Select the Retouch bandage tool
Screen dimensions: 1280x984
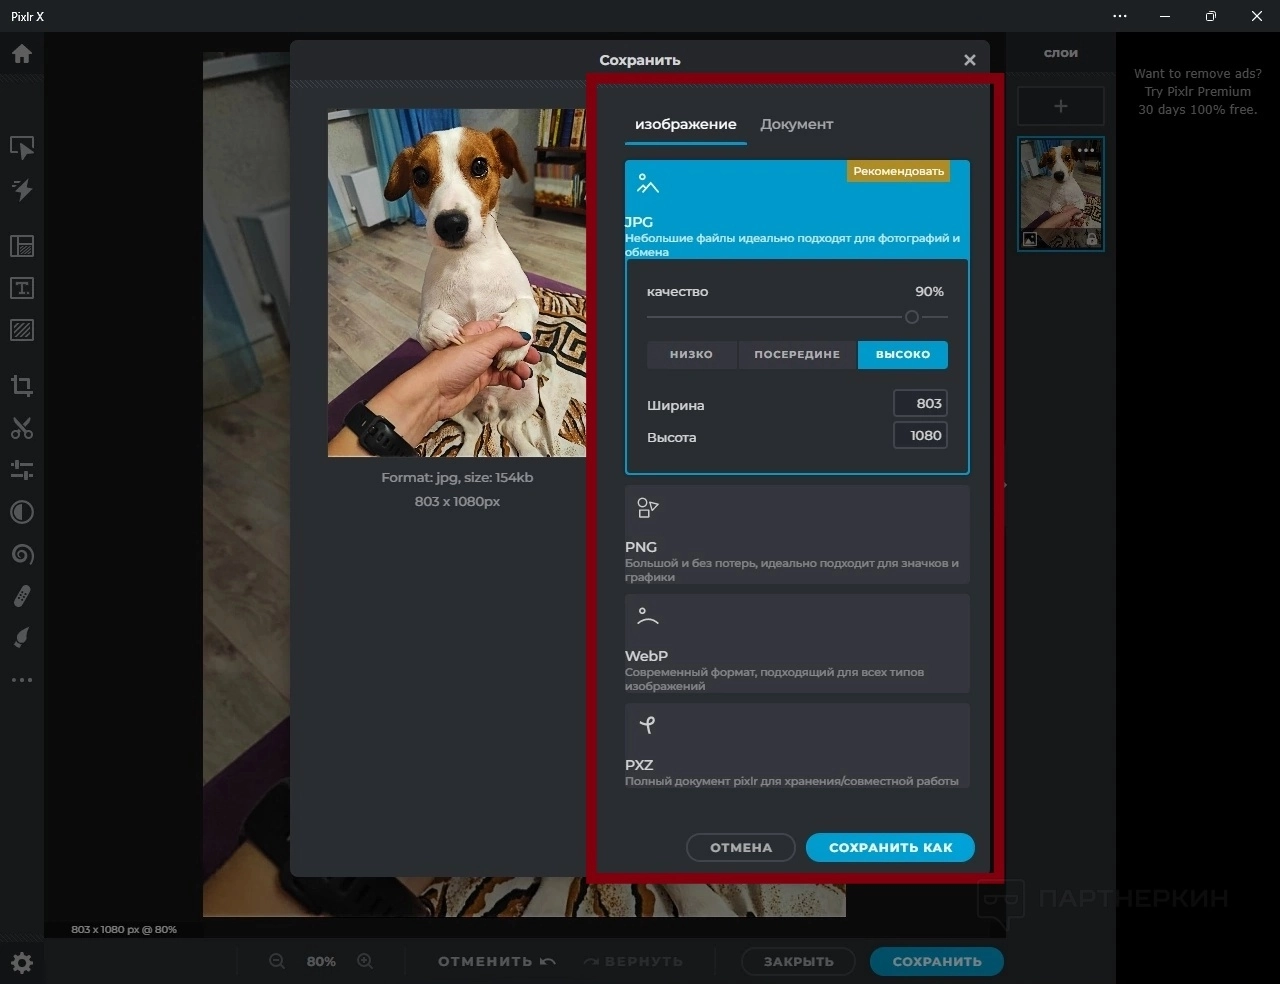pos(22,596)
